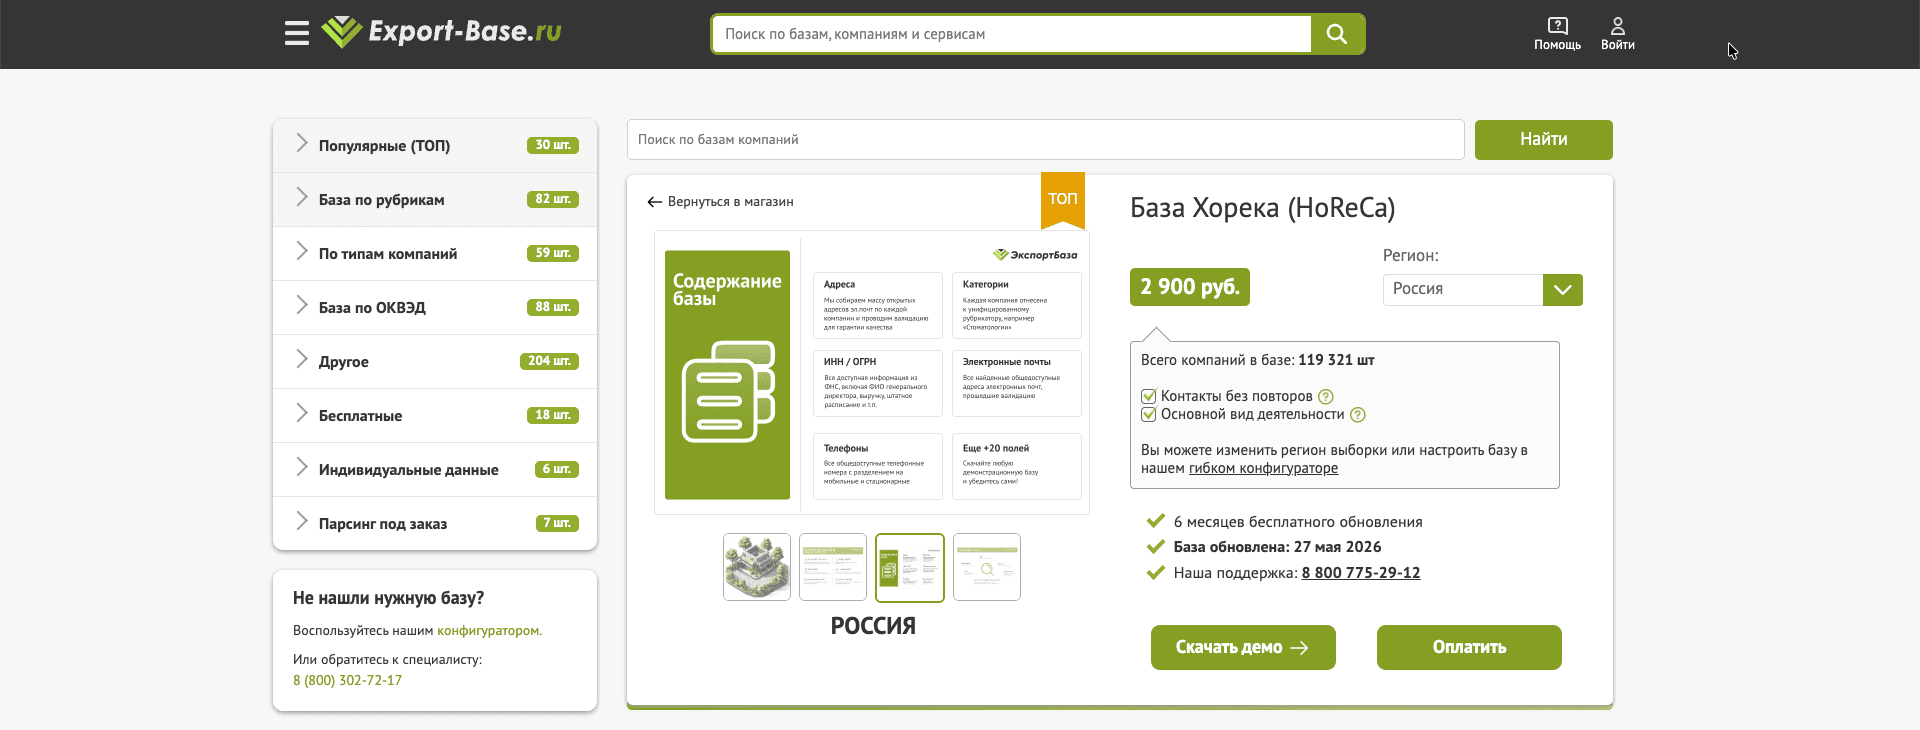Click Всего компаний в базе: 119 321 шт text

(1258, 360)
